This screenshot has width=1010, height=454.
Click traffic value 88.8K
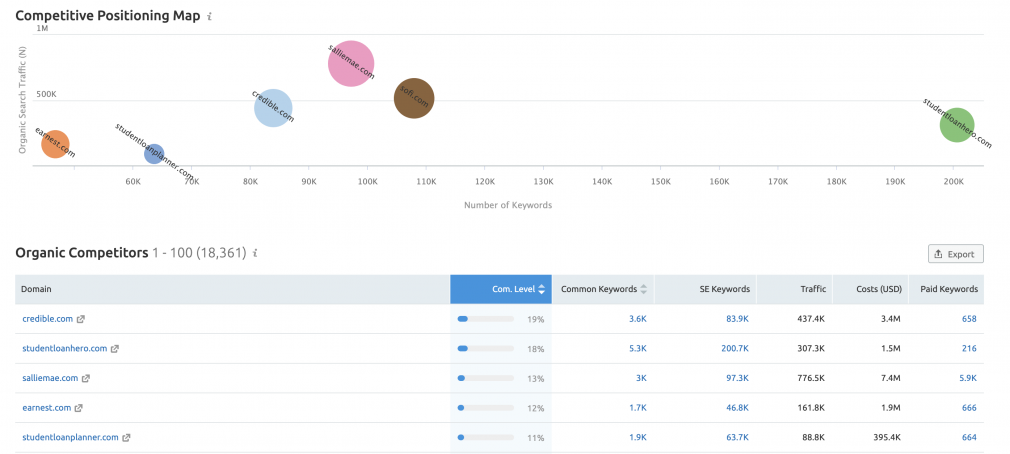(814, 437)
